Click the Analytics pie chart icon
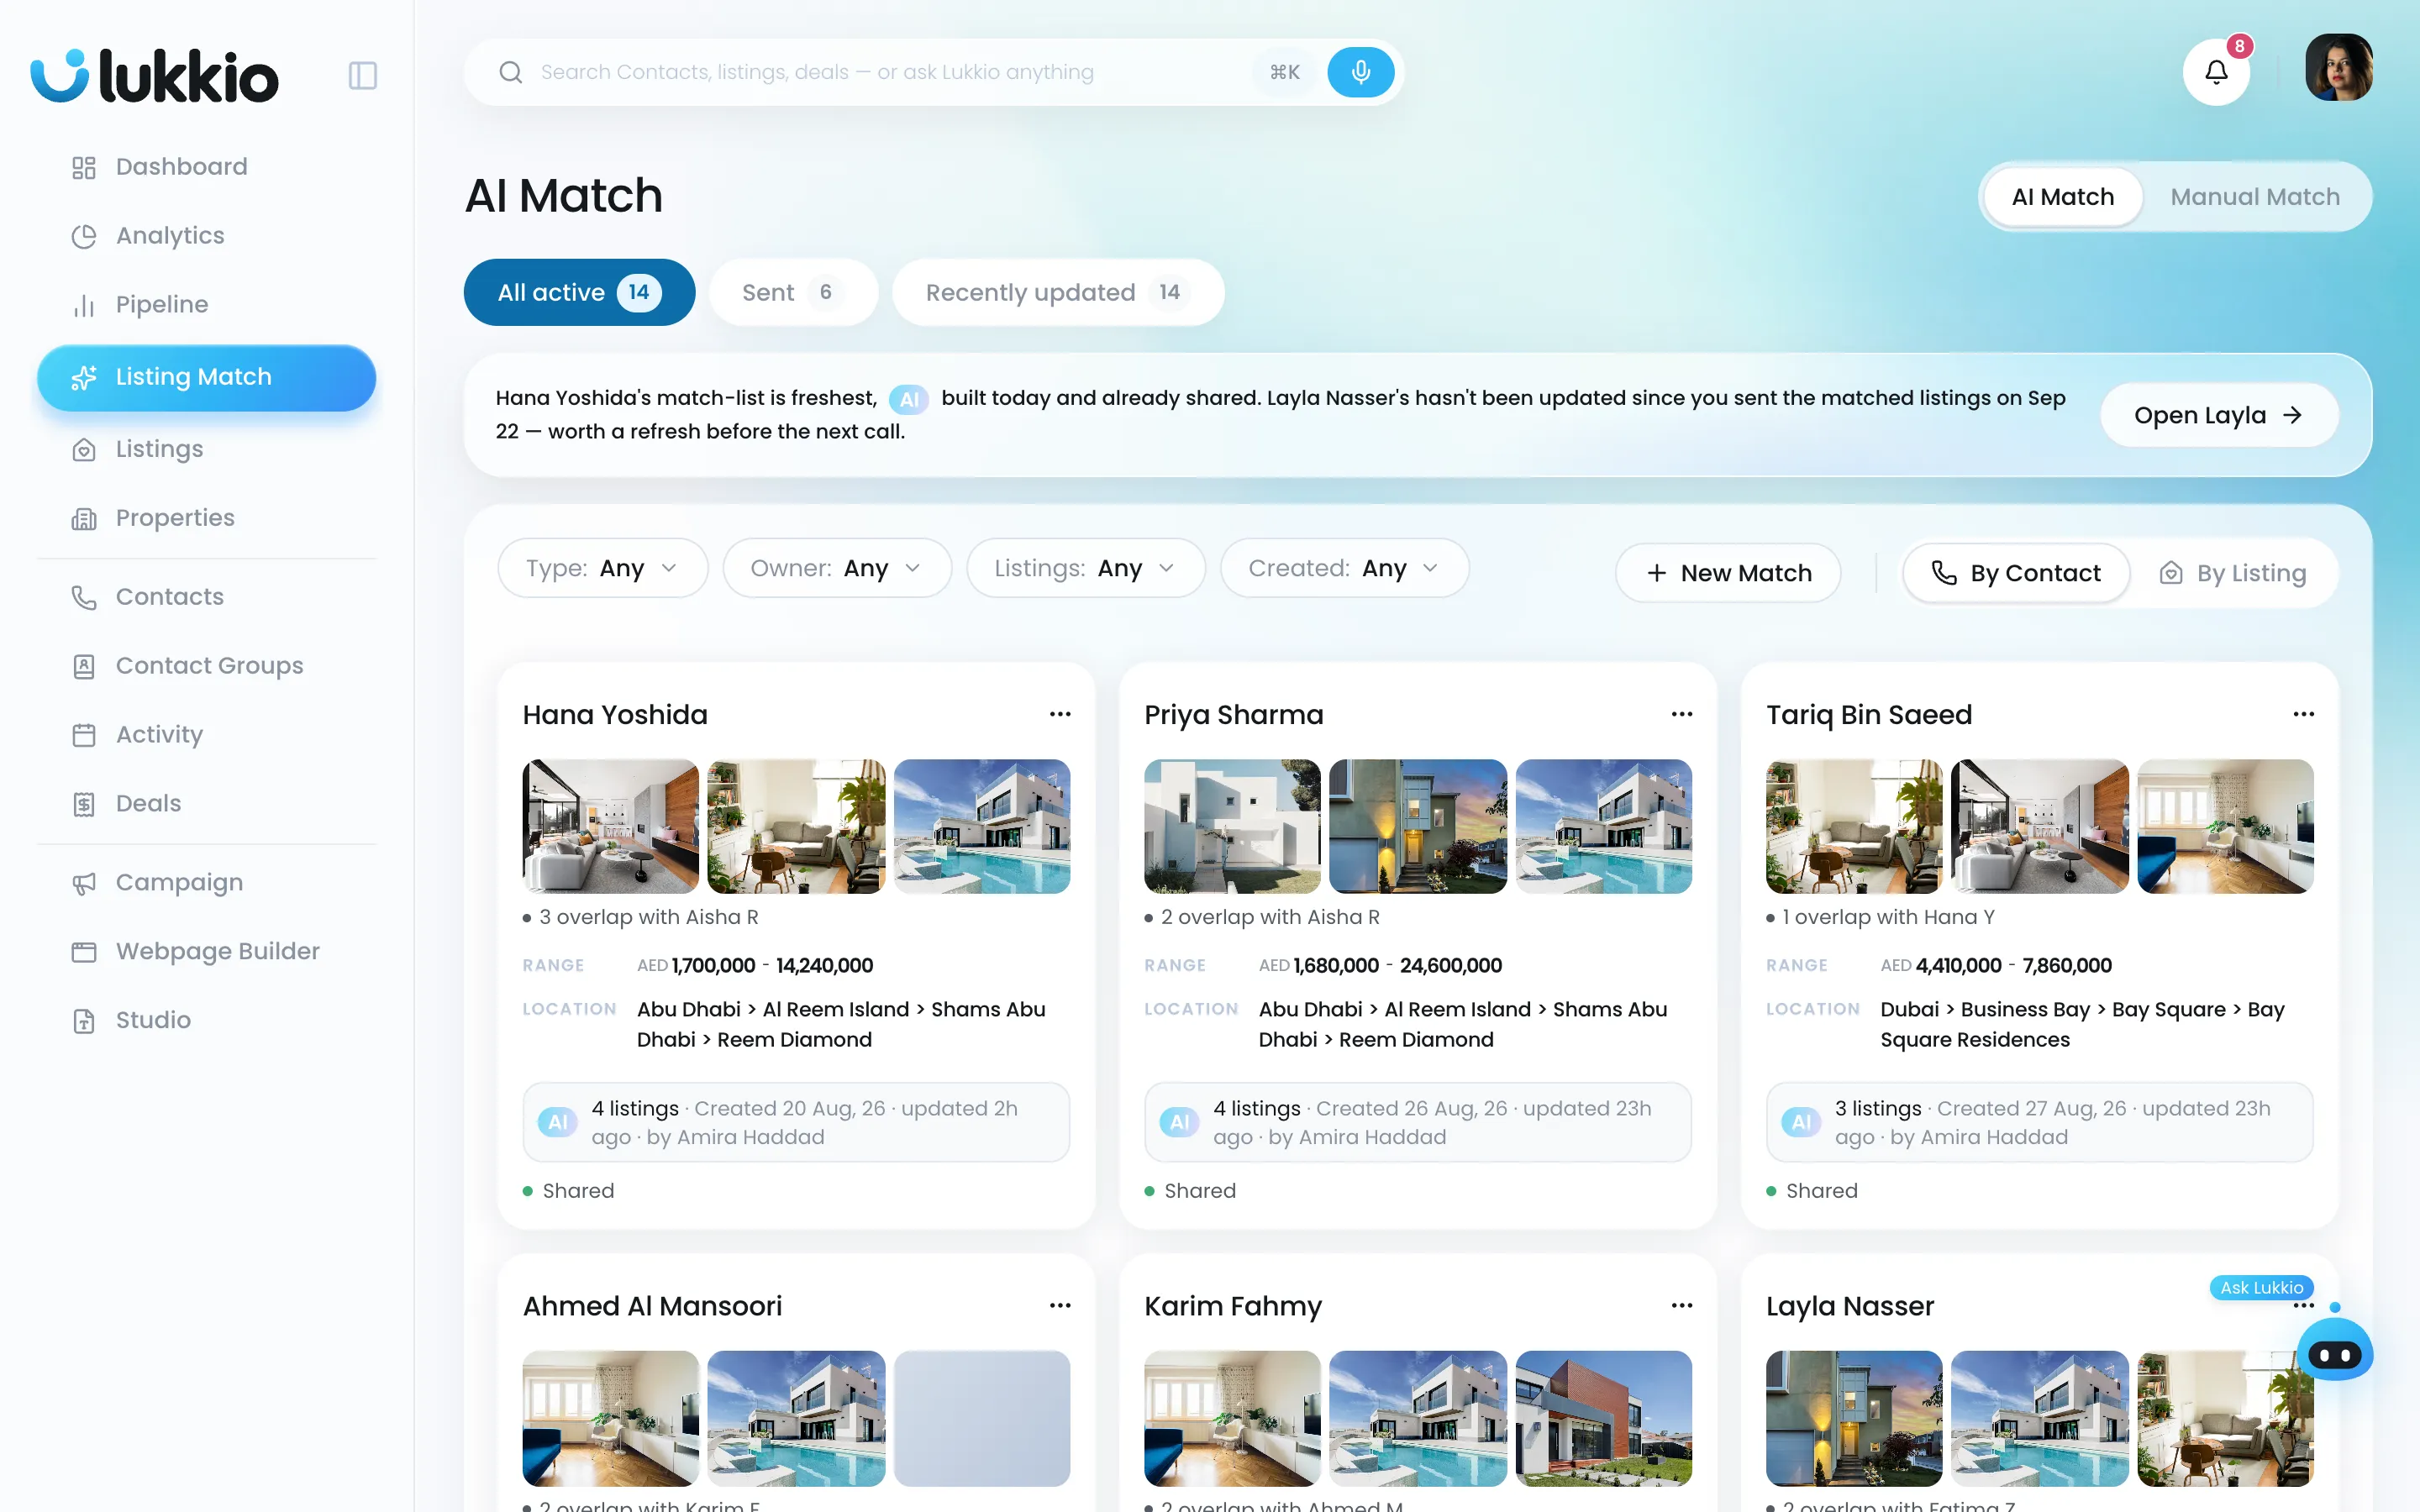2420x1512 pixels. 84,236
